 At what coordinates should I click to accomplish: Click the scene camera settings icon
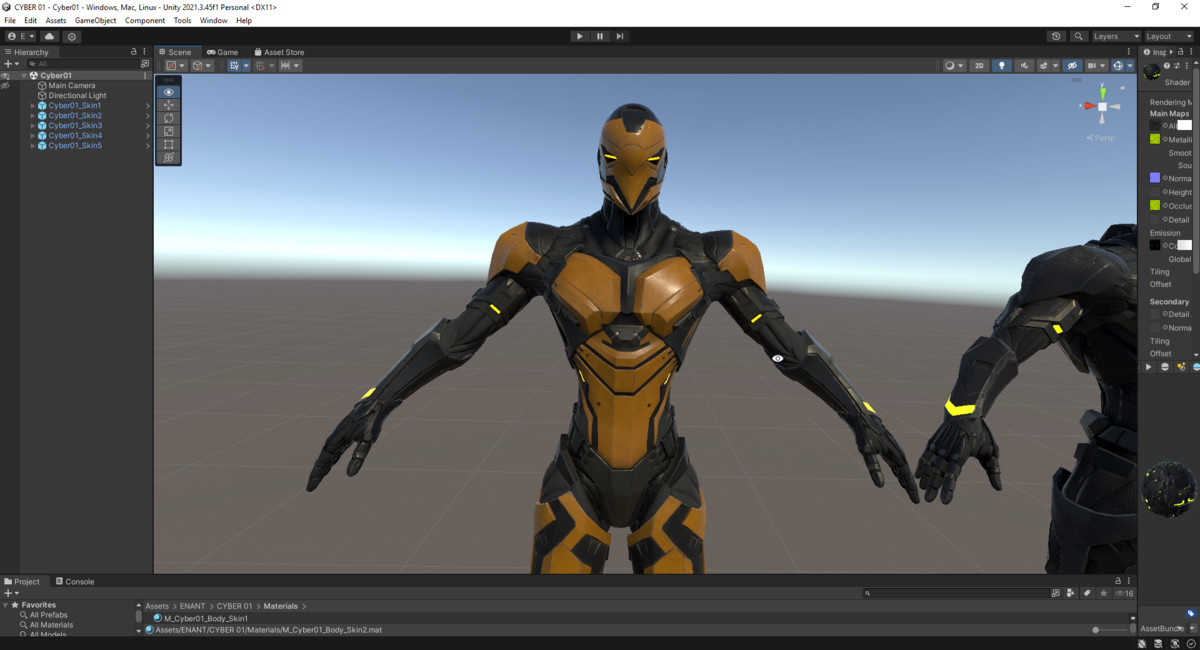tap(1093, 65)
